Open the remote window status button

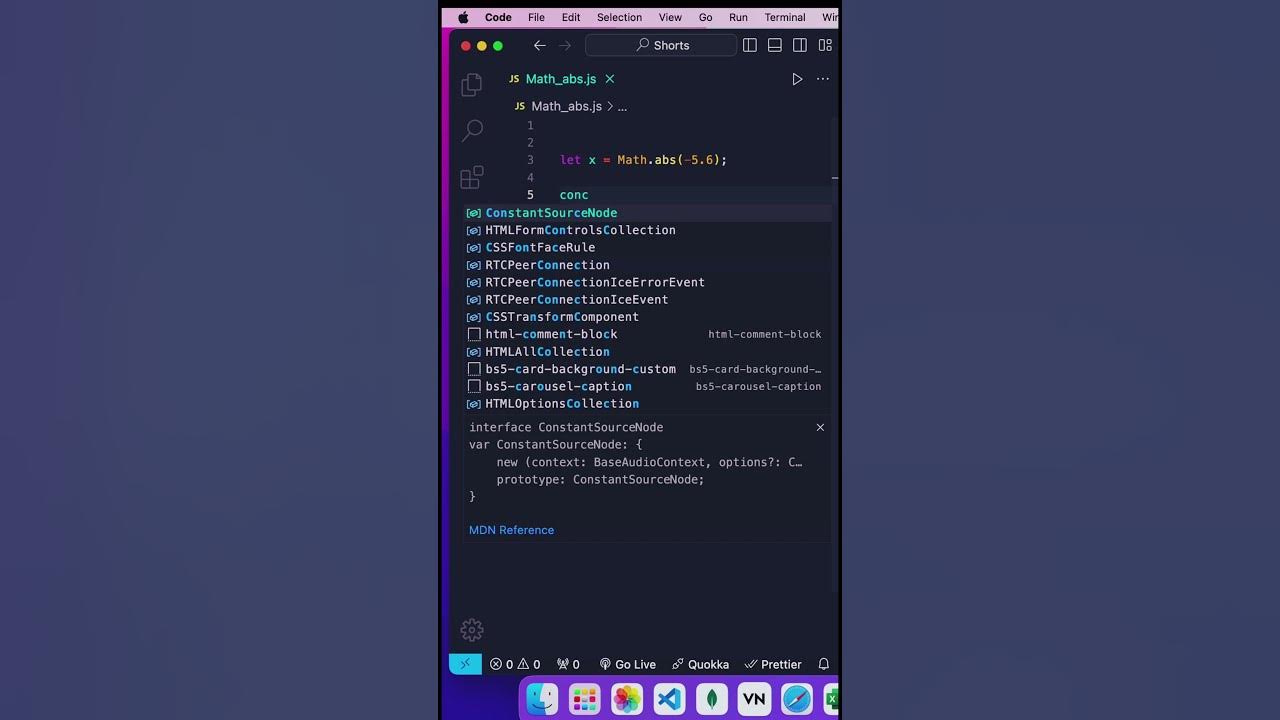[465, 664]
